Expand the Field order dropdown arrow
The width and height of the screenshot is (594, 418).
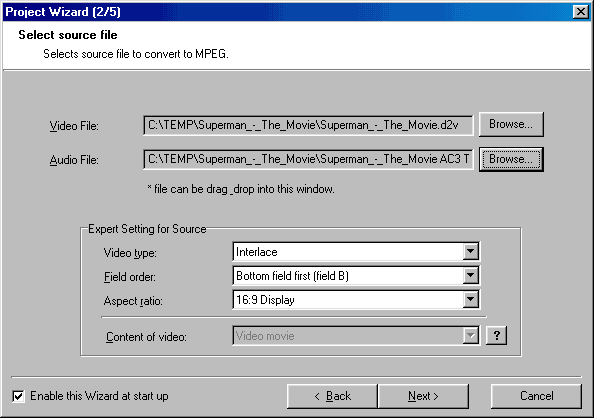coord(470,276)
